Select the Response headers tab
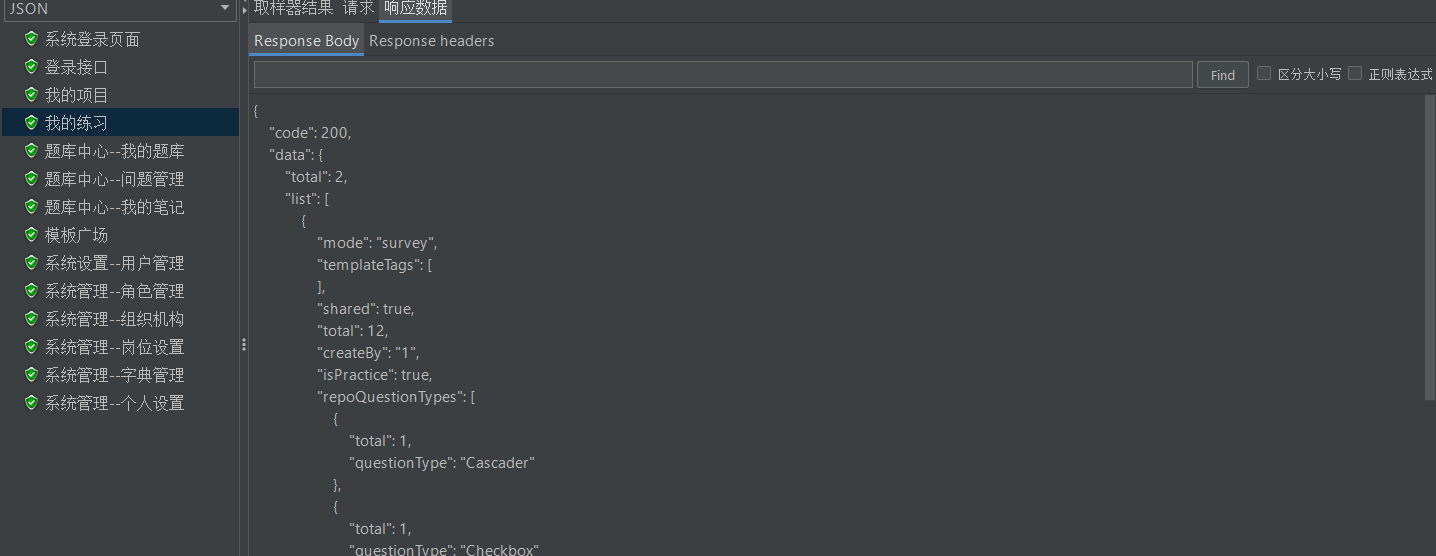The height and width of the screenshot is (556, 1436). 432,41
